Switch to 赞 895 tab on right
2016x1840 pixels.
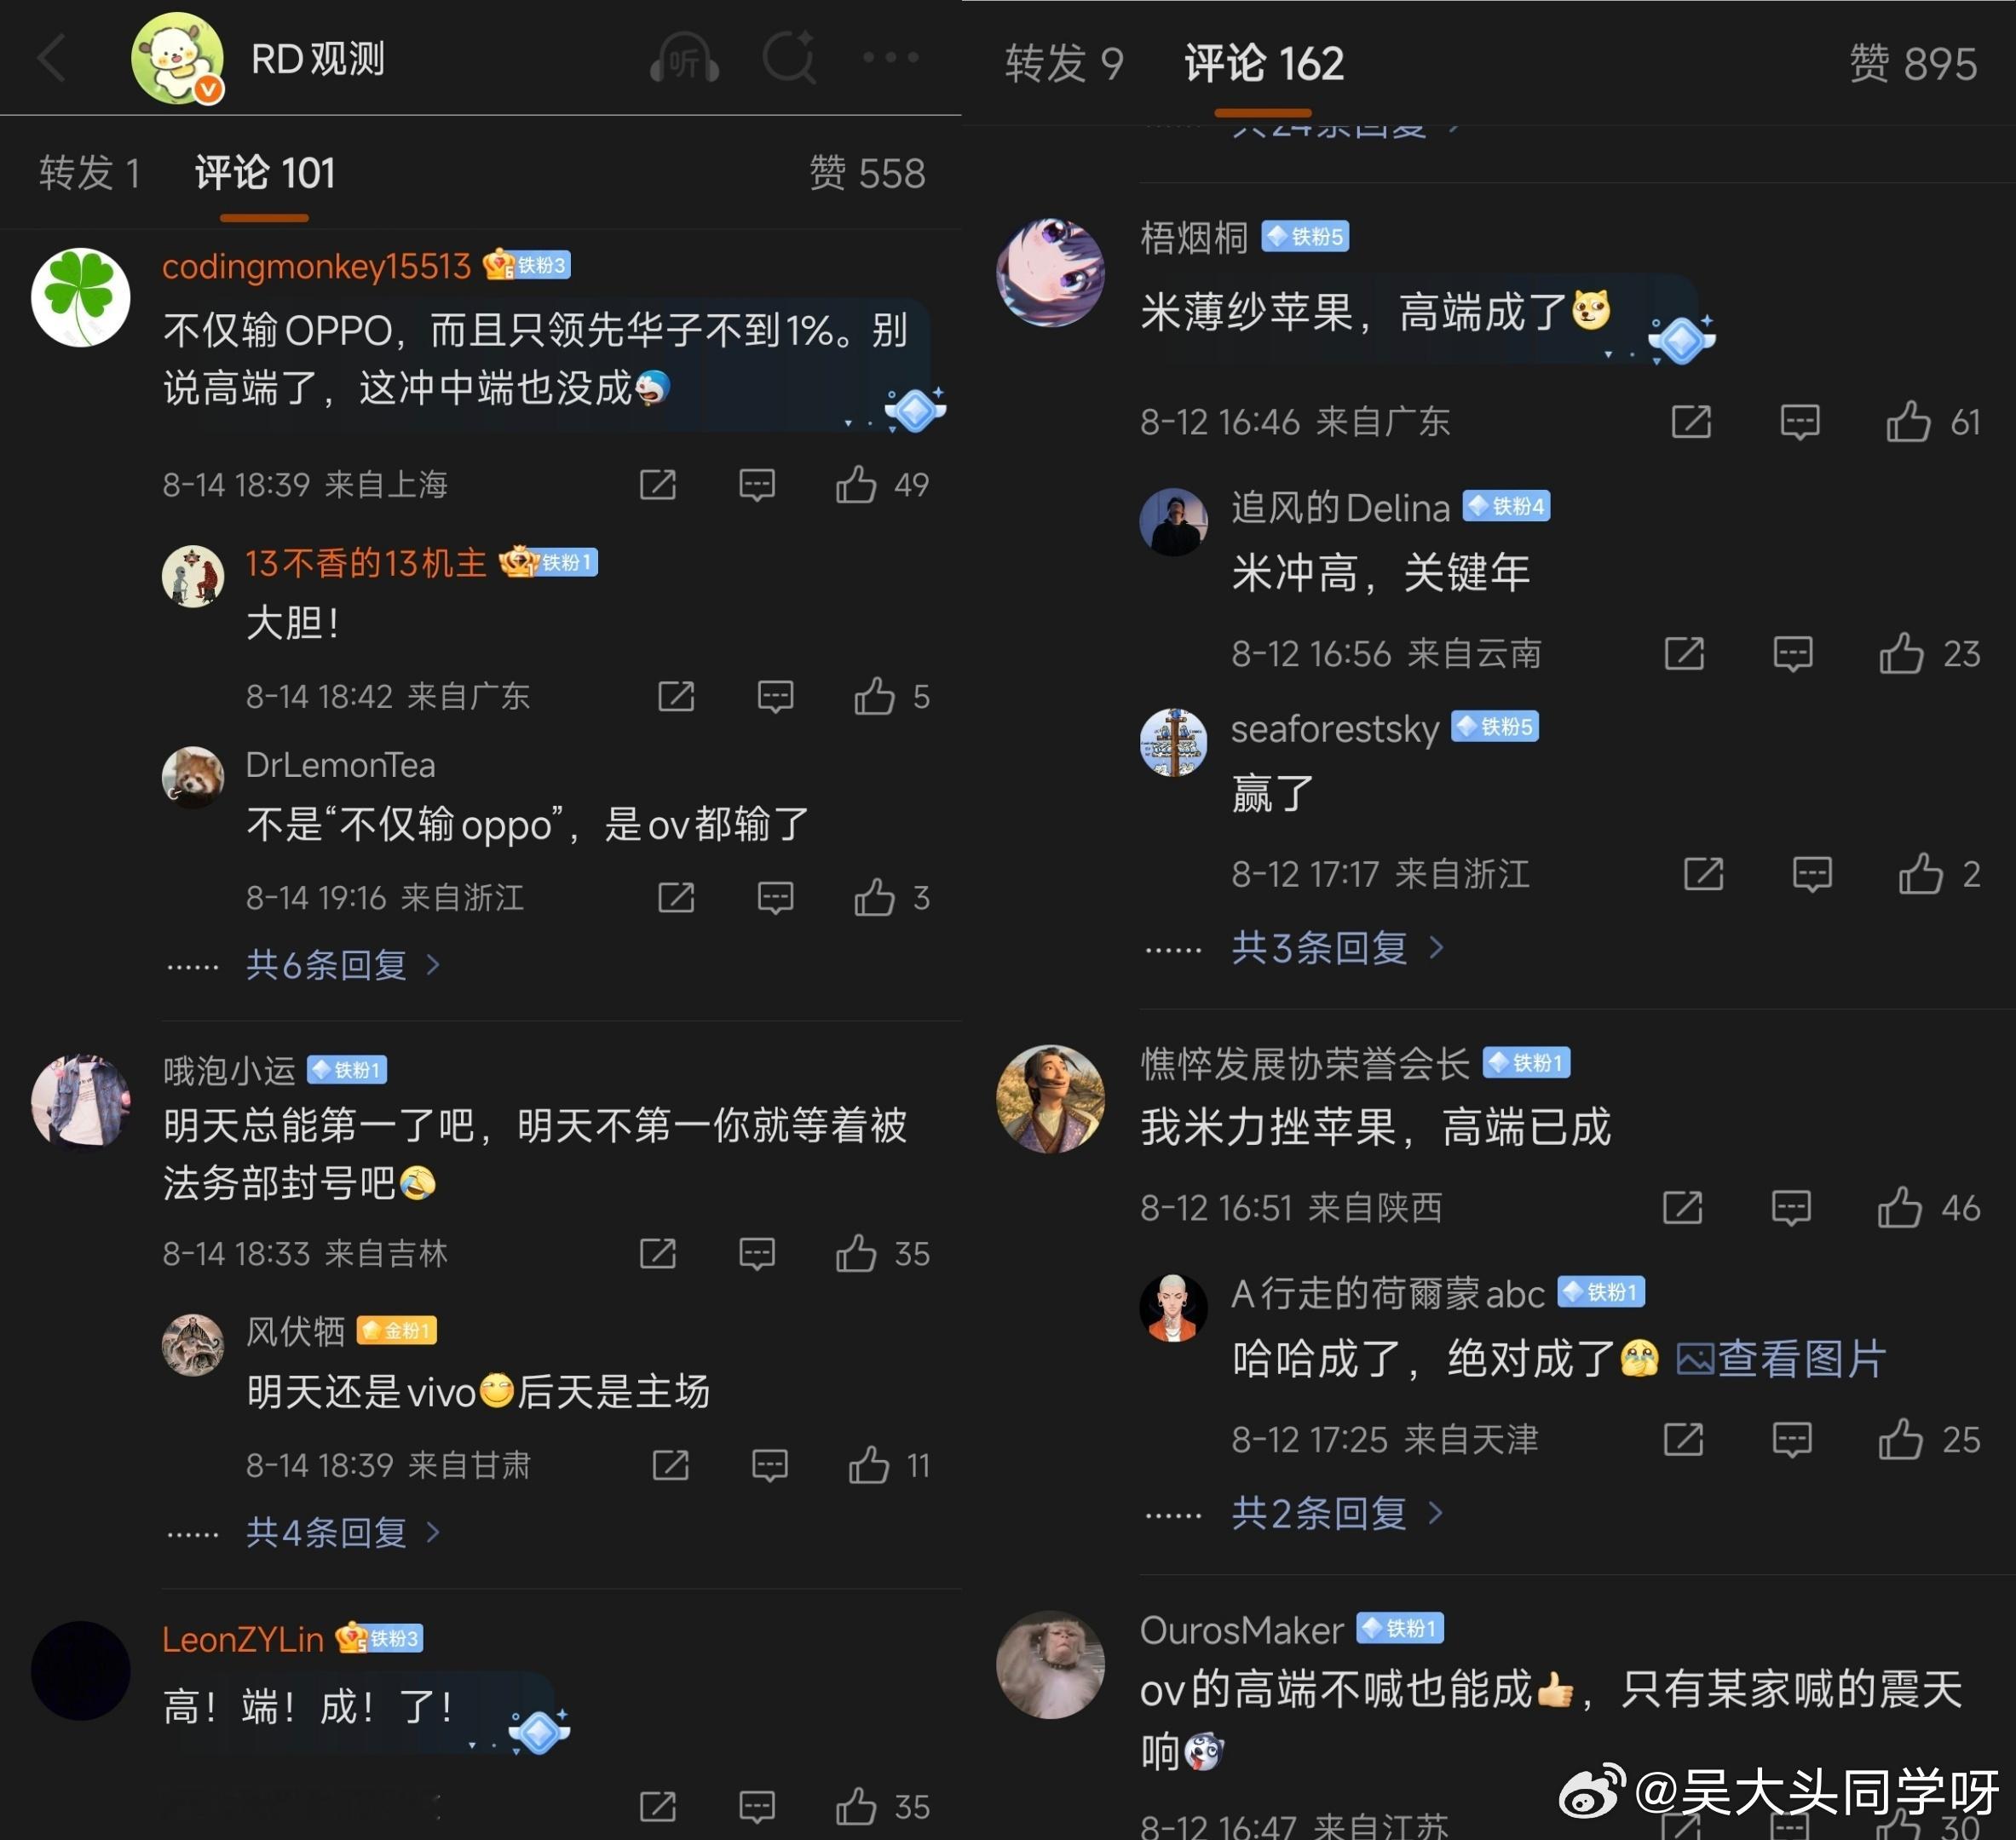(x=1912, y=64)
